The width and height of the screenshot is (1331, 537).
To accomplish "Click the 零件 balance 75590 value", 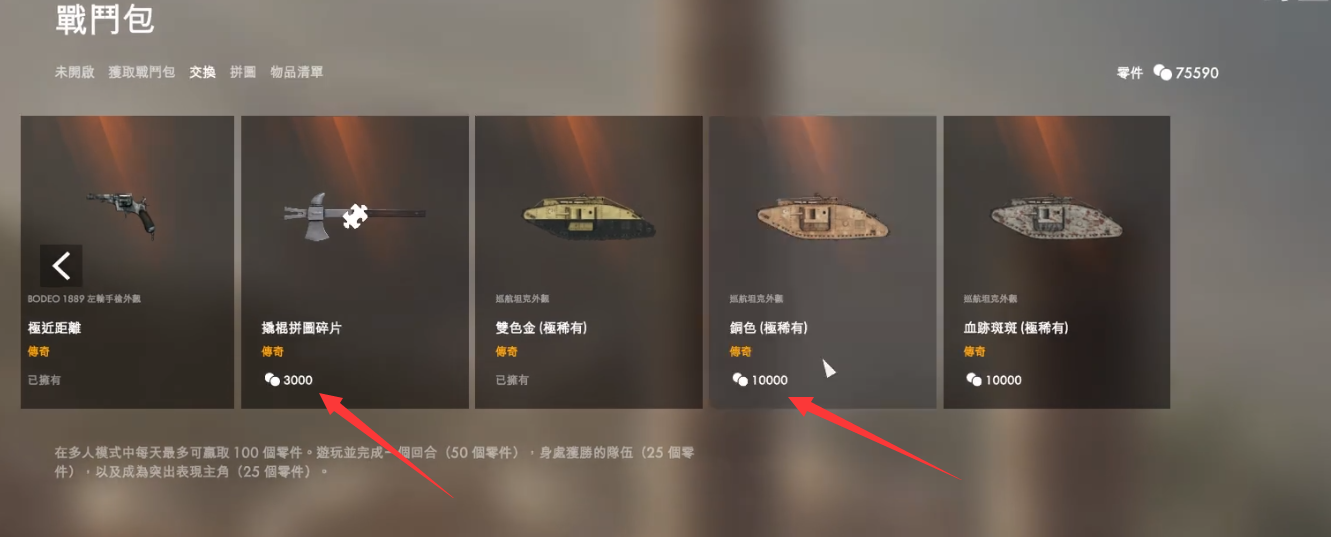I will click(1197, 73).
